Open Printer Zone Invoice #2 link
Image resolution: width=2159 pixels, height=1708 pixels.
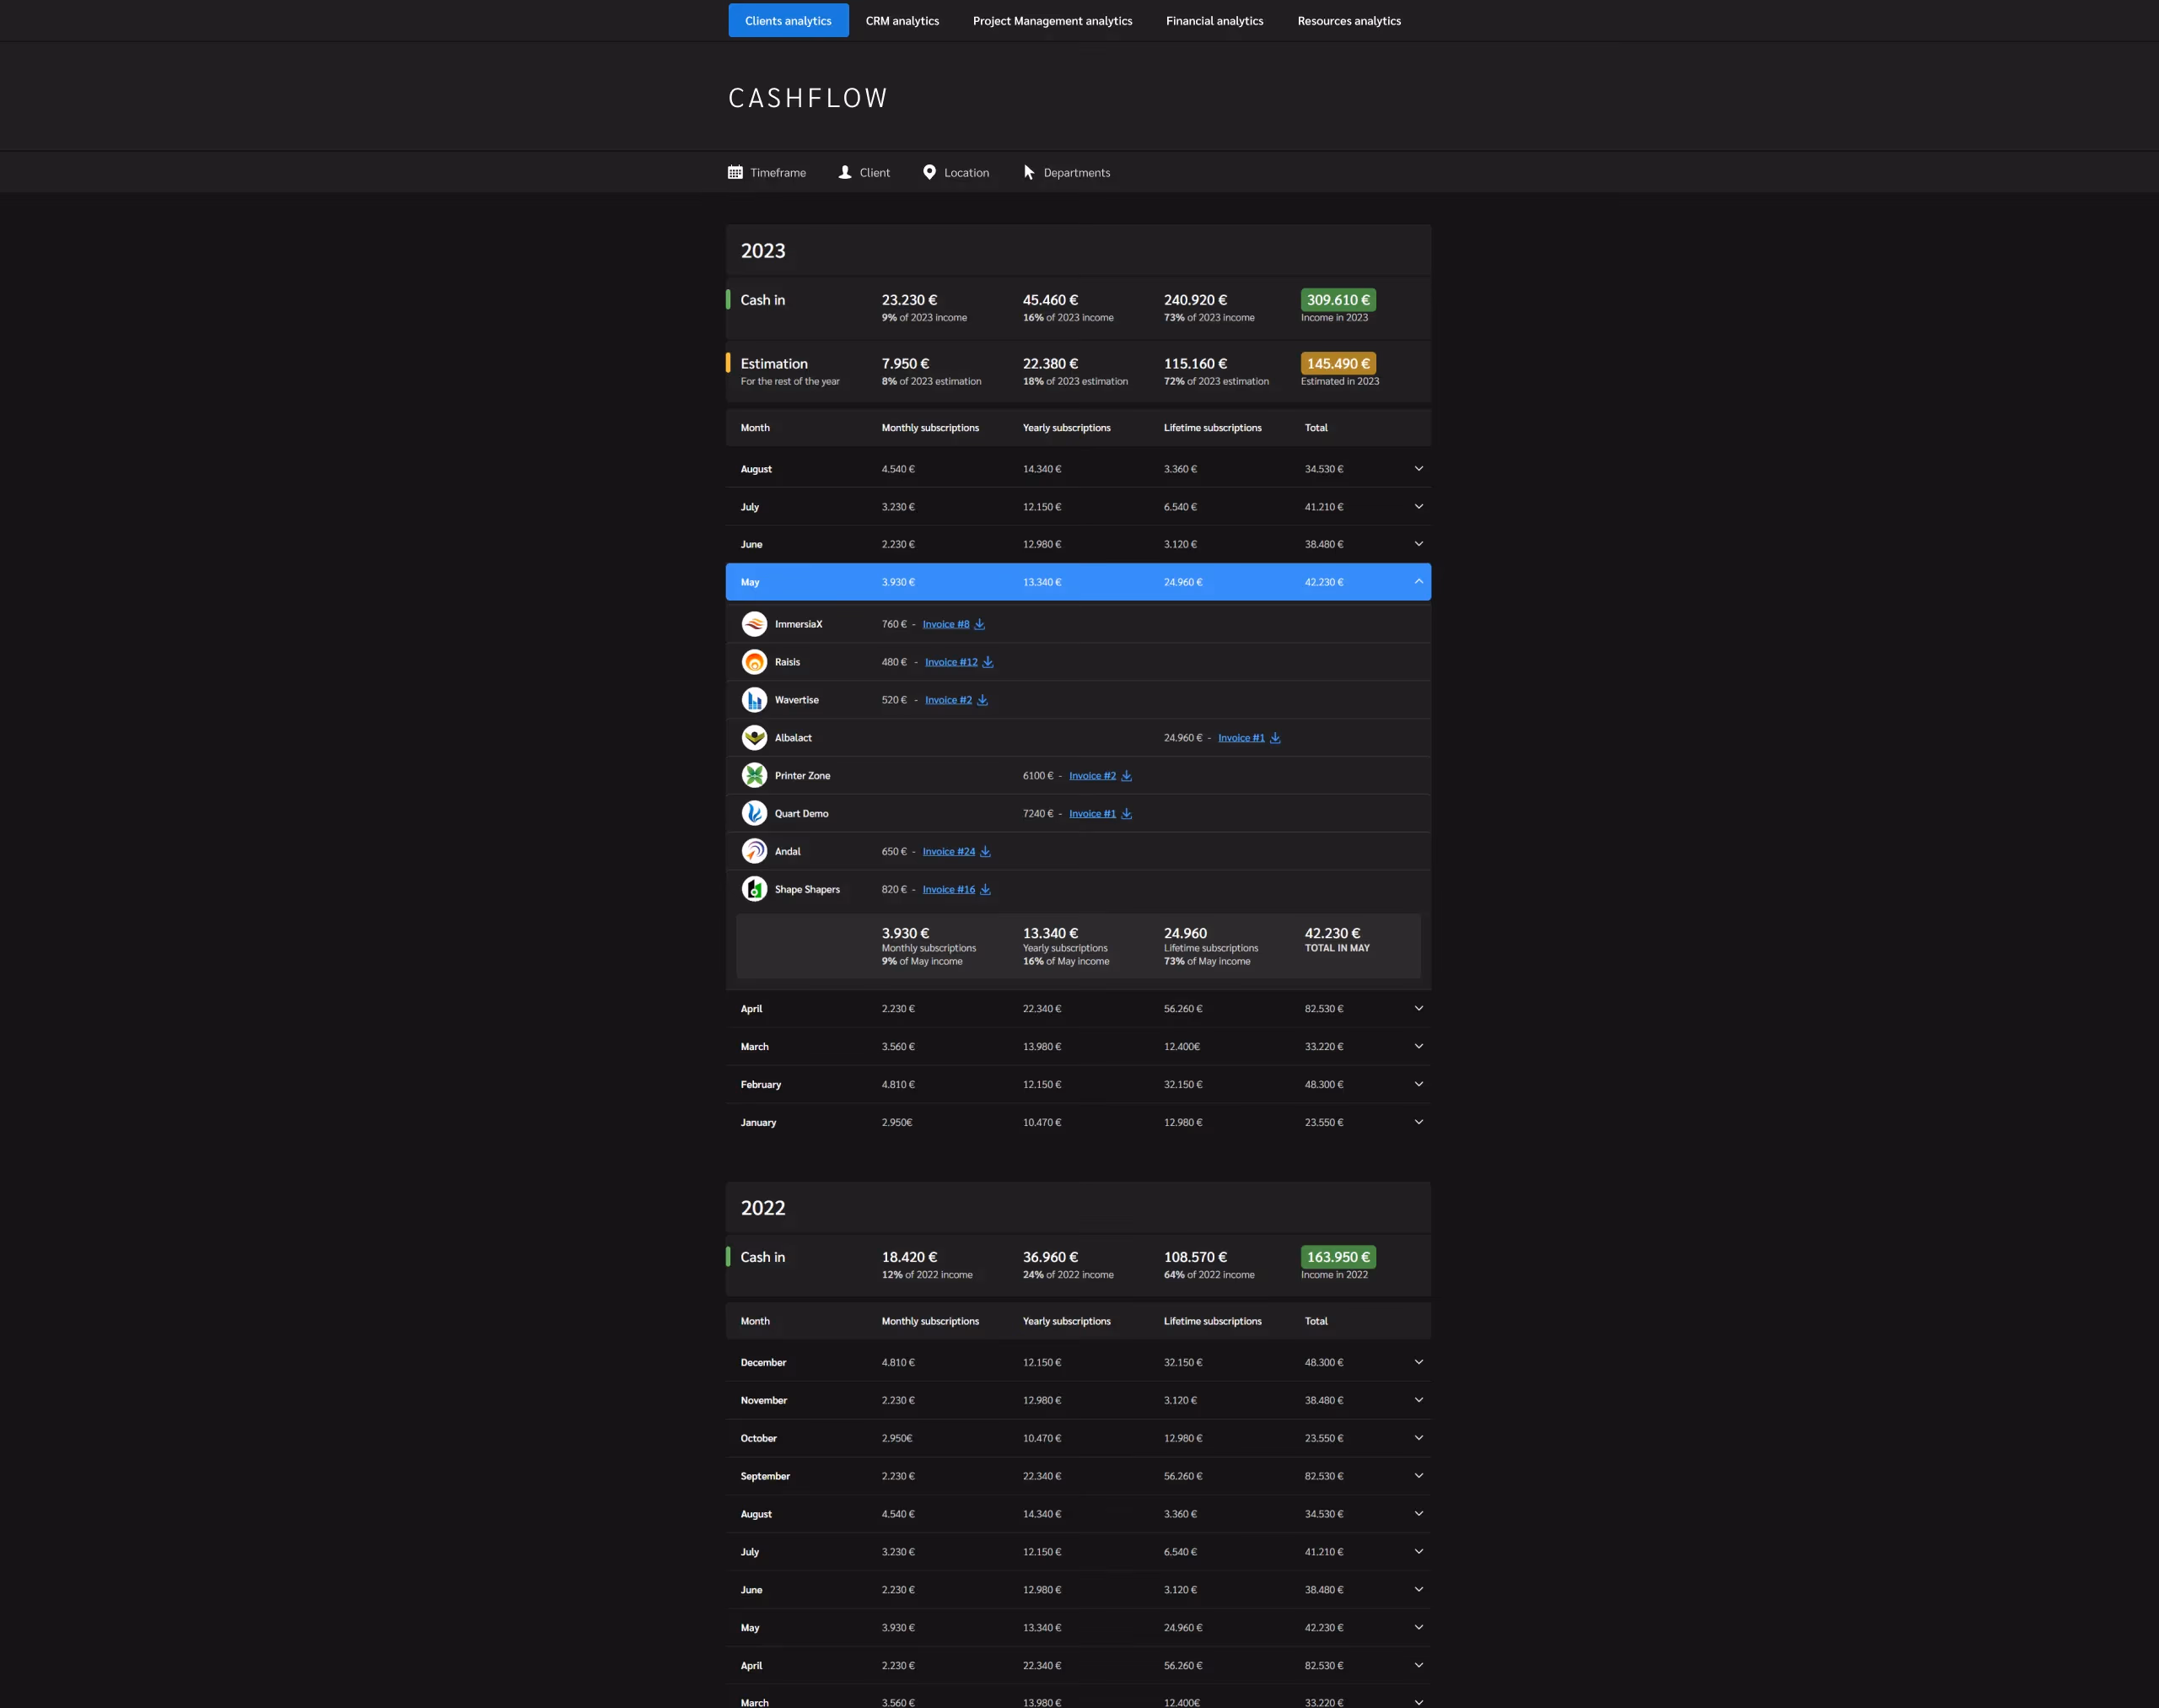[x=1092, y=776]
